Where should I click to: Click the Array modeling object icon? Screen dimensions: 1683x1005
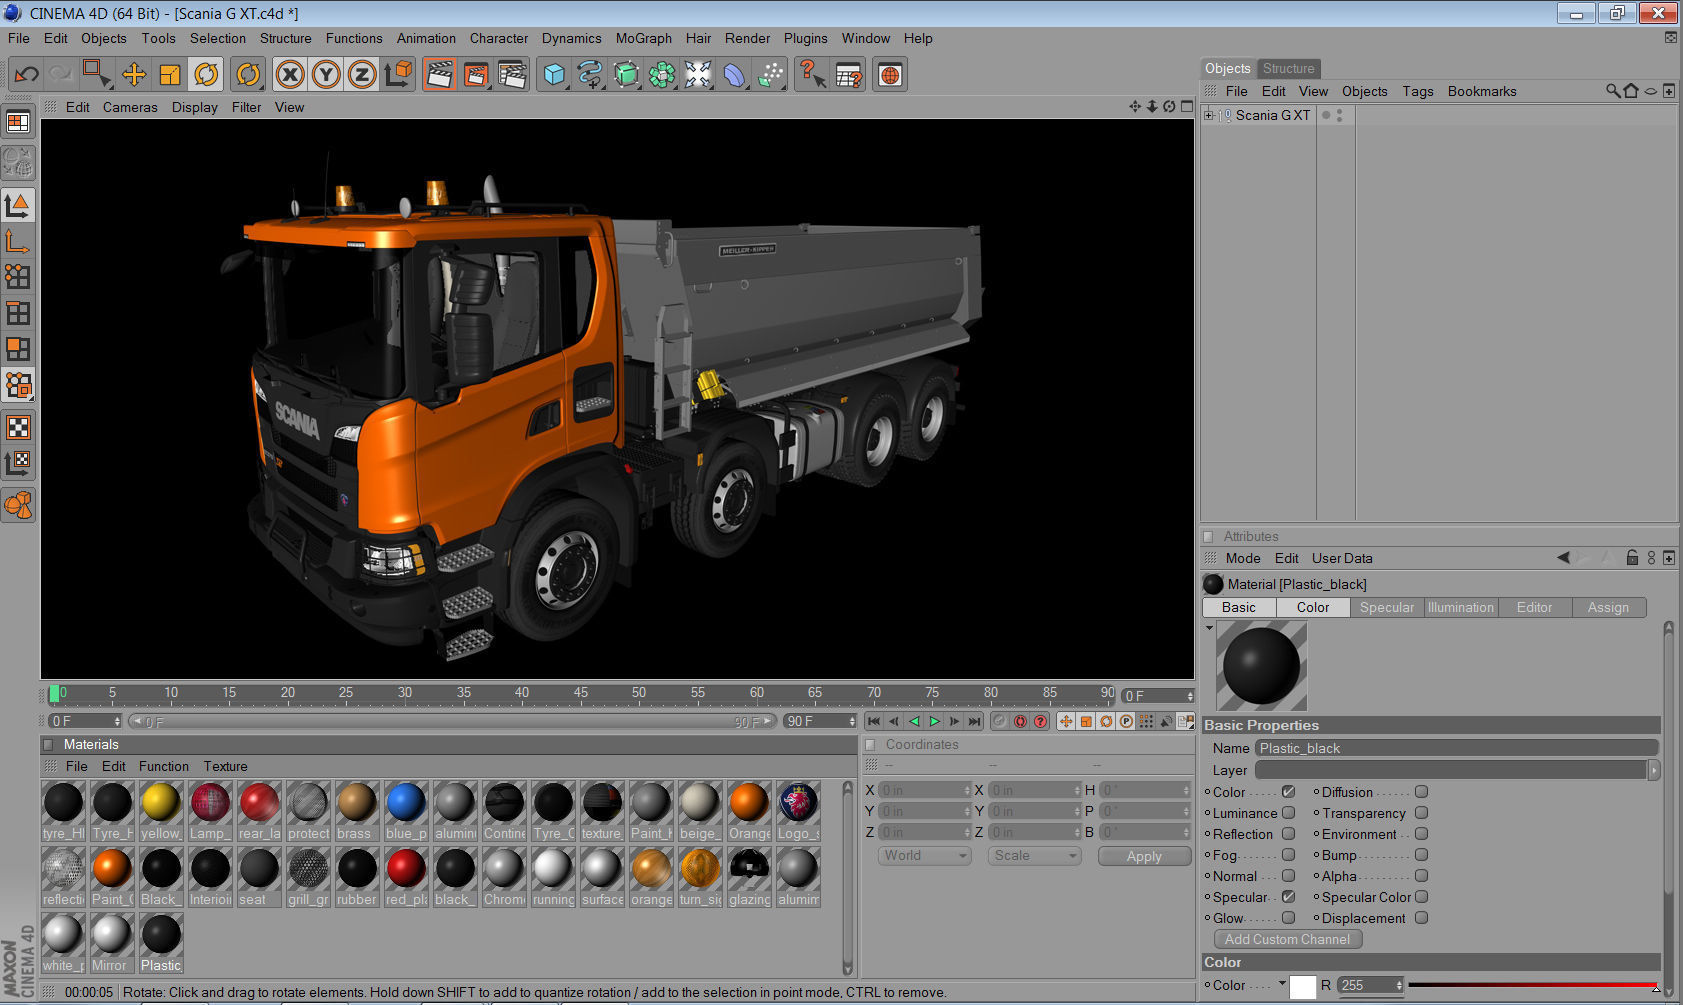[662, 74]
